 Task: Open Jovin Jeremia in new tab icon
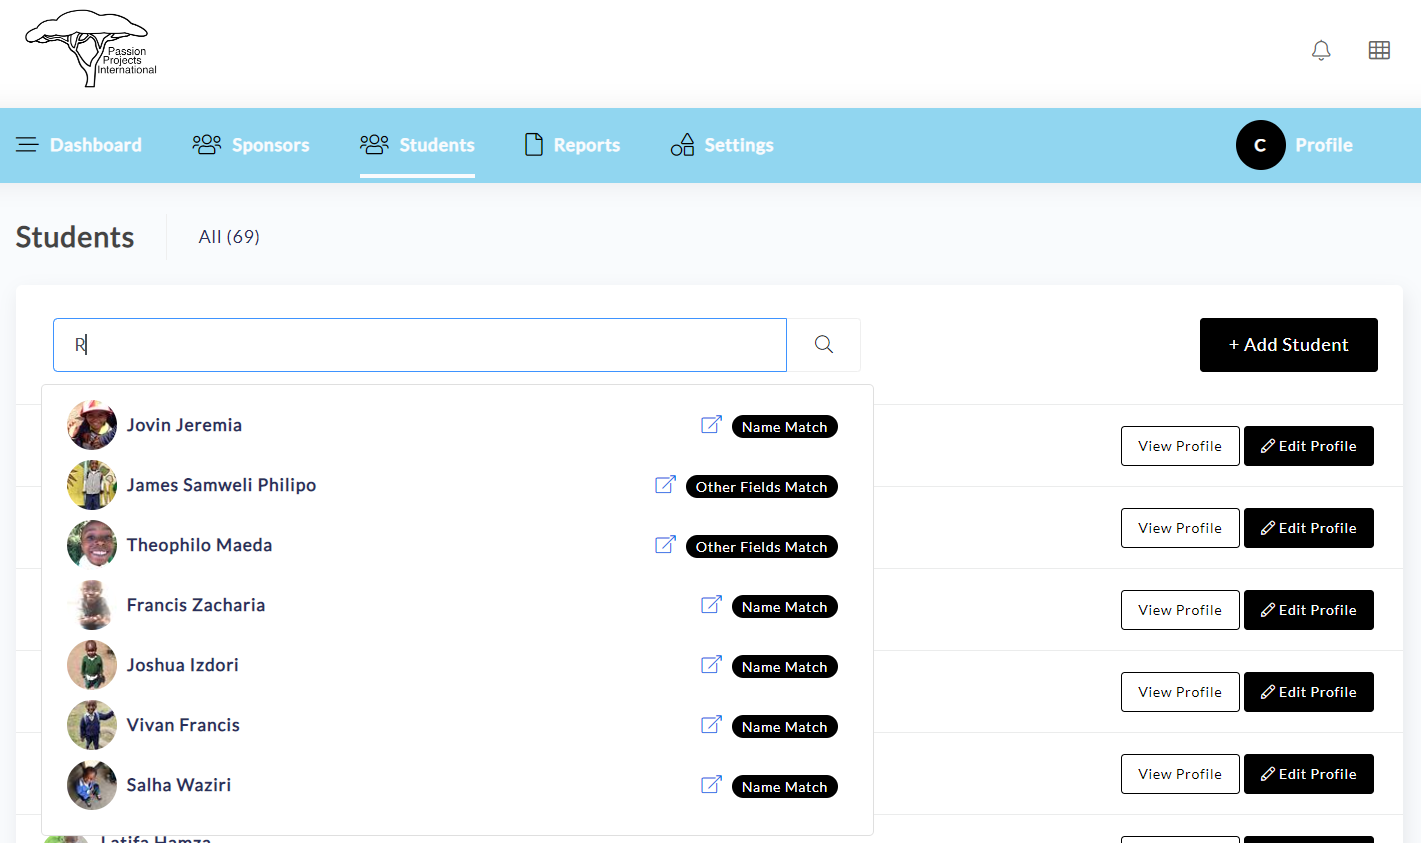click(x=711, y=425)
